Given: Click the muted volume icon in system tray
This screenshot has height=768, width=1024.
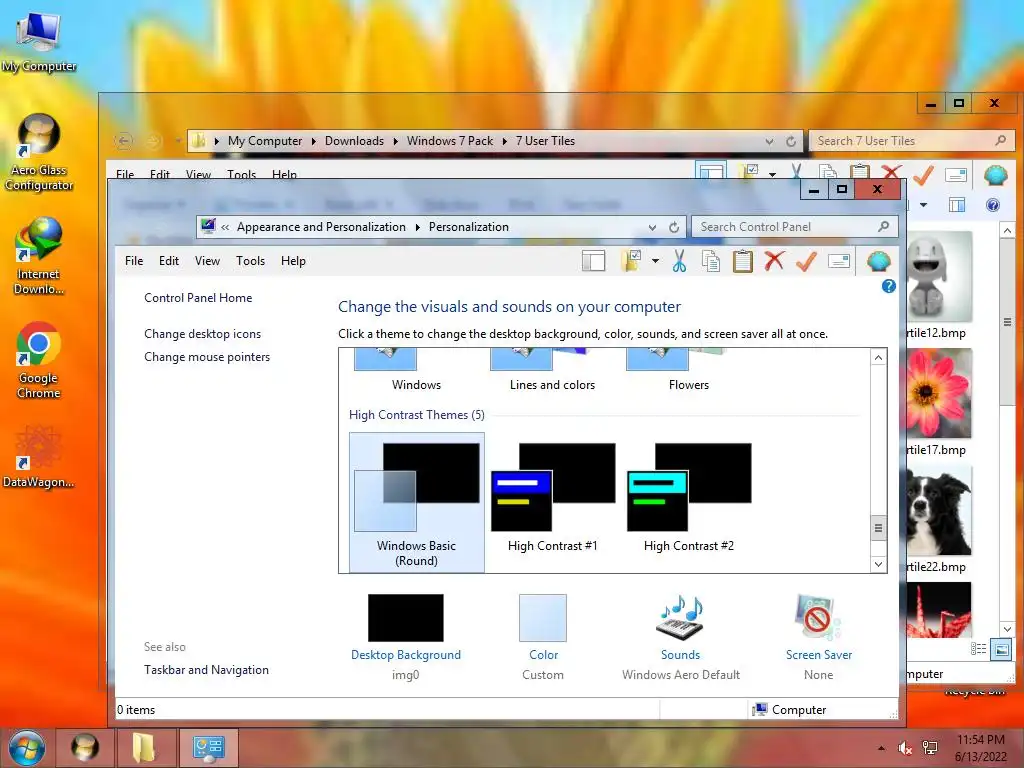Looking at the screenshot, I should [904, 748].
